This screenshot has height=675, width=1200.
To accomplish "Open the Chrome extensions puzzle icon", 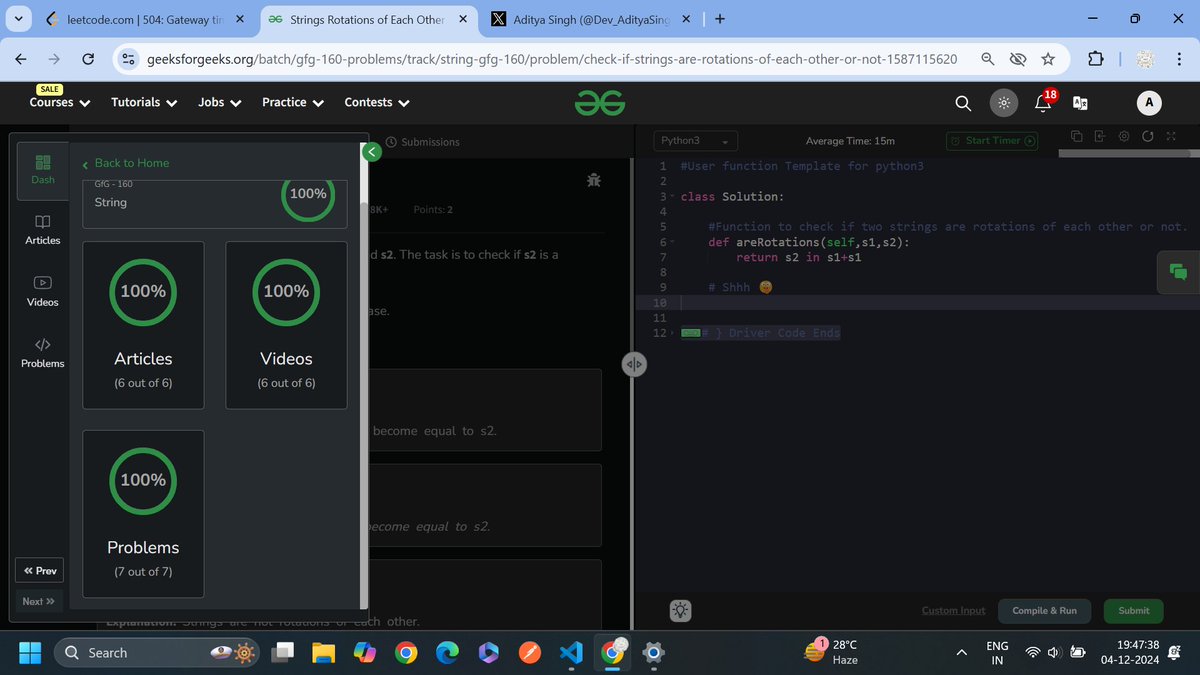I will coord(1094,59).
